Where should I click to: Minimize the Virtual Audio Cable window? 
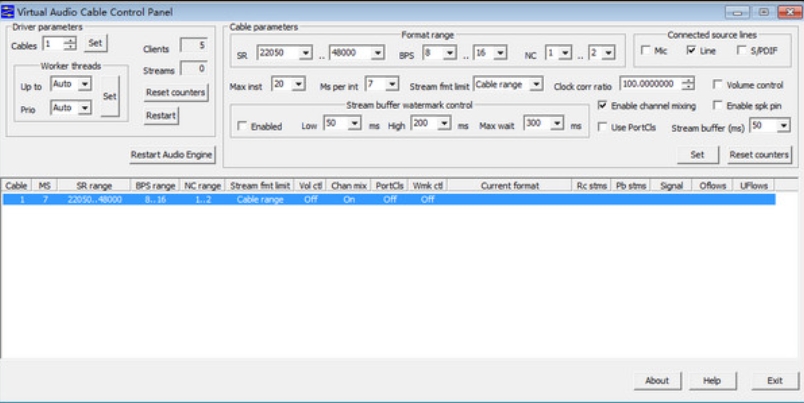pos(737,12)
